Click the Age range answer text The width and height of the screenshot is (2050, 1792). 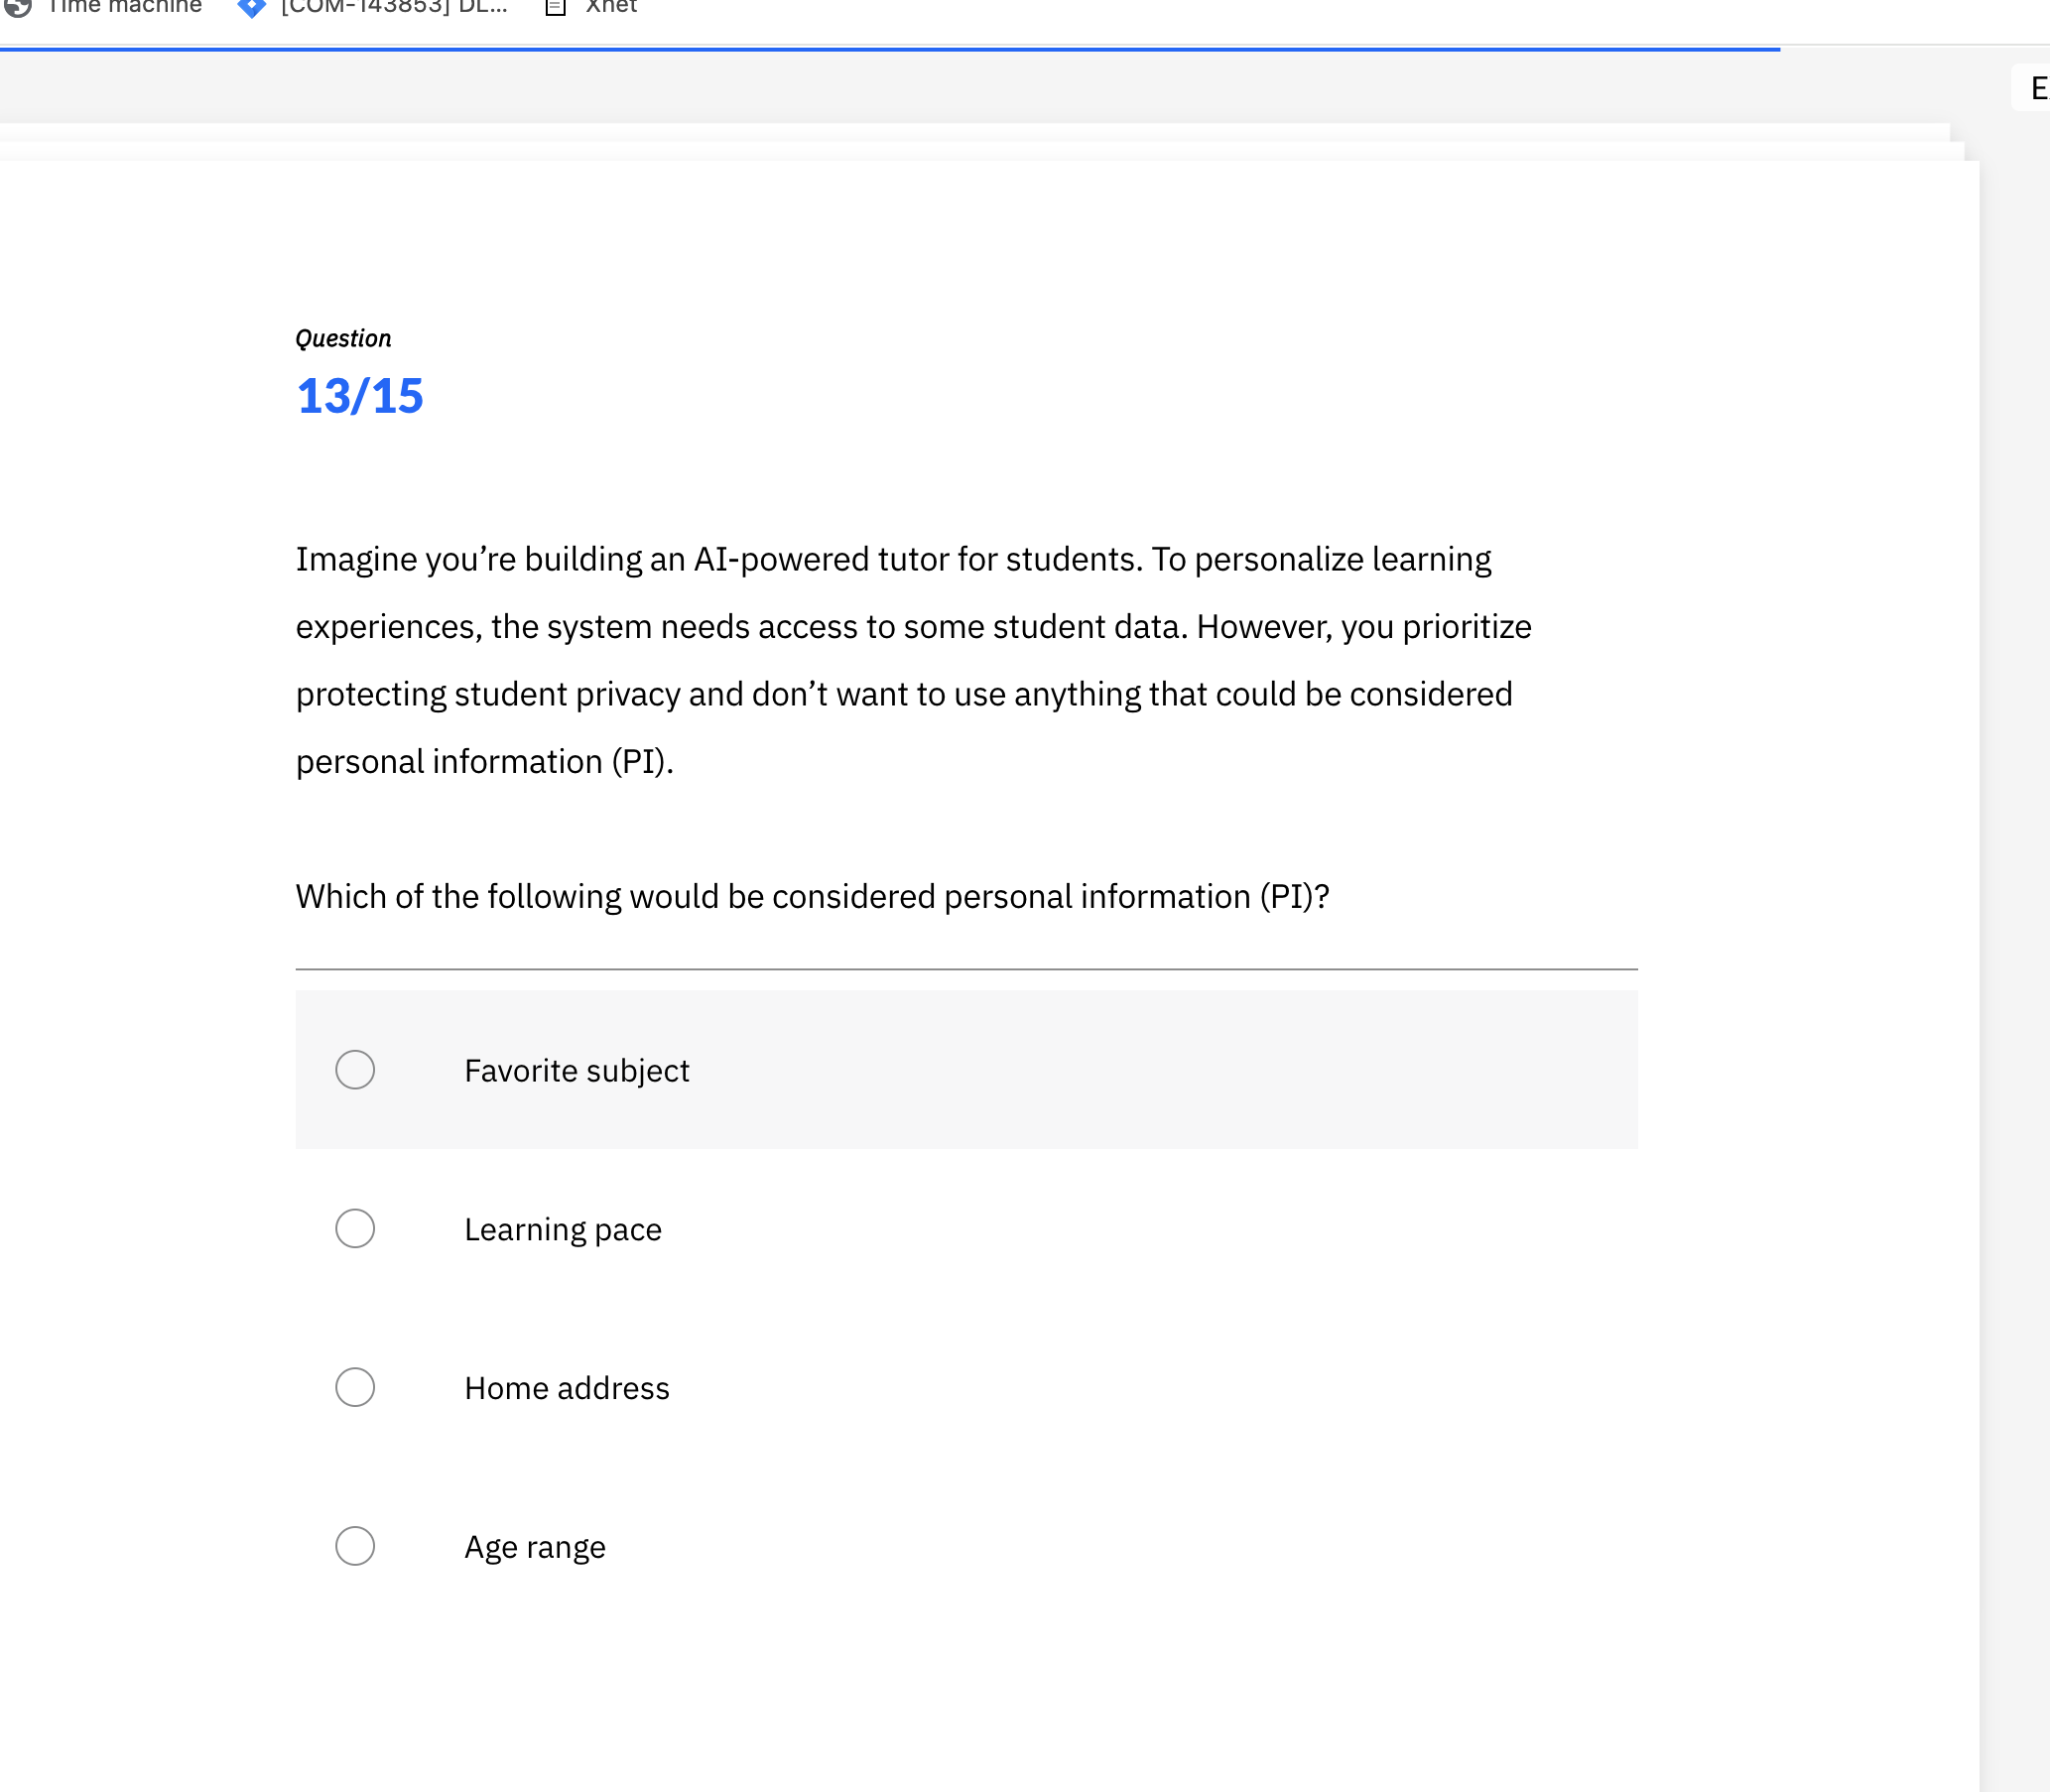click(x=535, y=1548)
